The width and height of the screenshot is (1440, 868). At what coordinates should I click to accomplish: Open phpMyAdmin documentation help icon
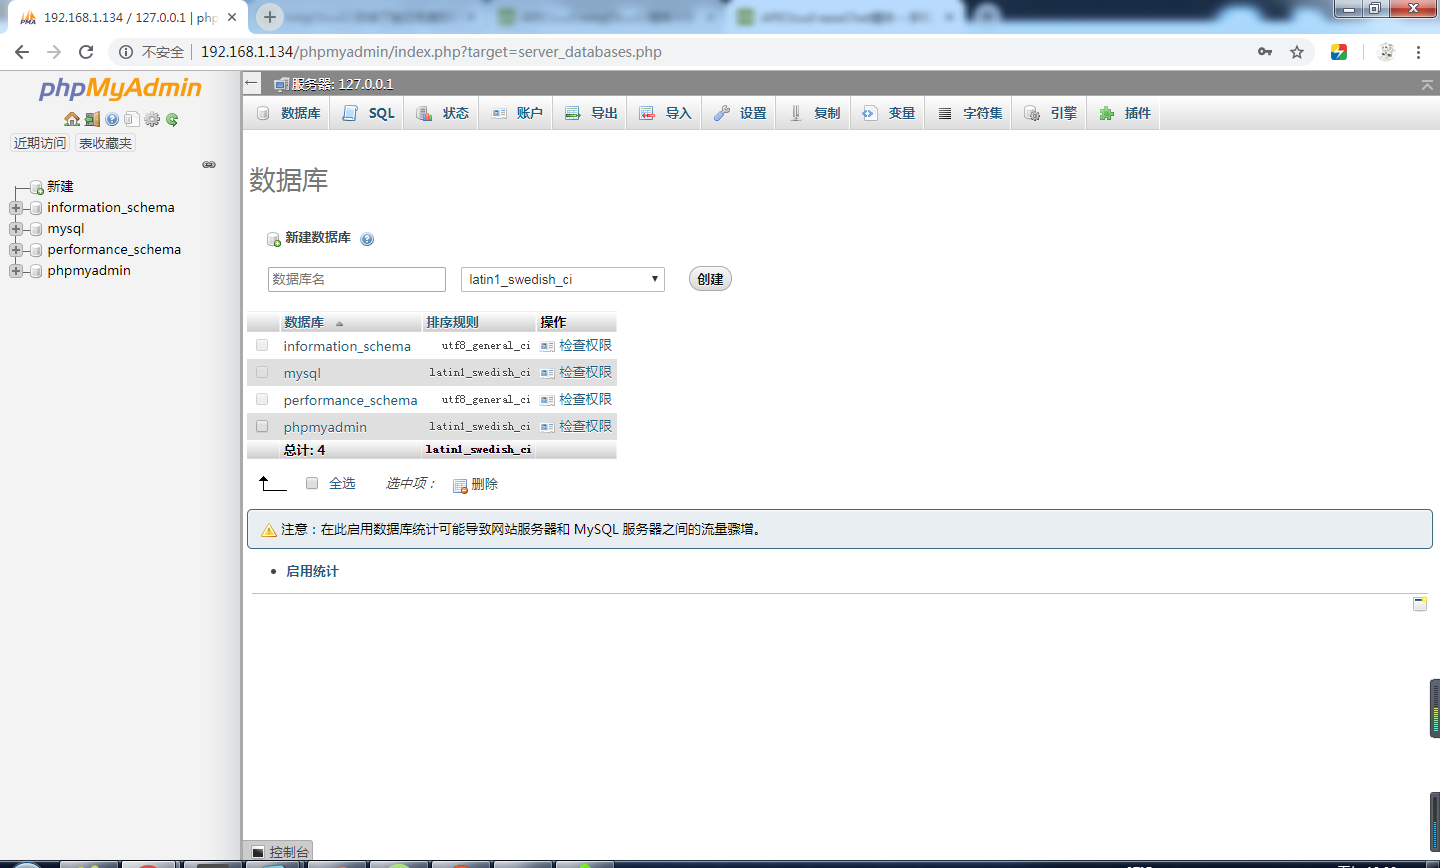pos(112,119)
